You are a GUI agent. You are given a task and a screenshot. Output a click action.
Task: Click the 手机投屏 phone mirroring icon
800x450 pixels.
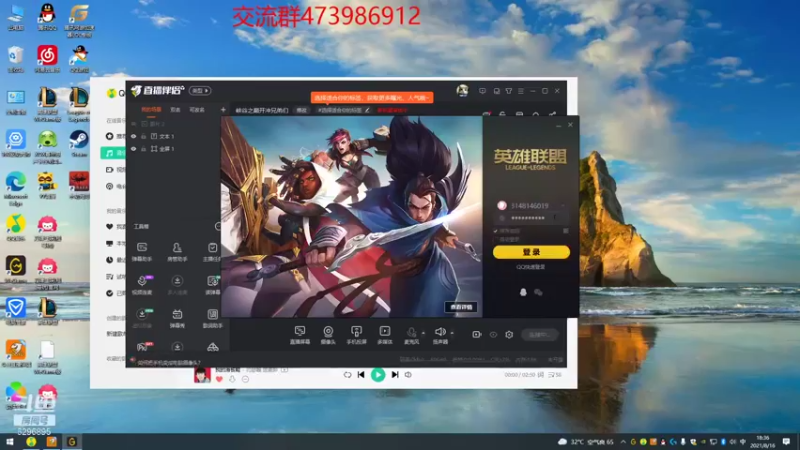click(x=356, y=332)
